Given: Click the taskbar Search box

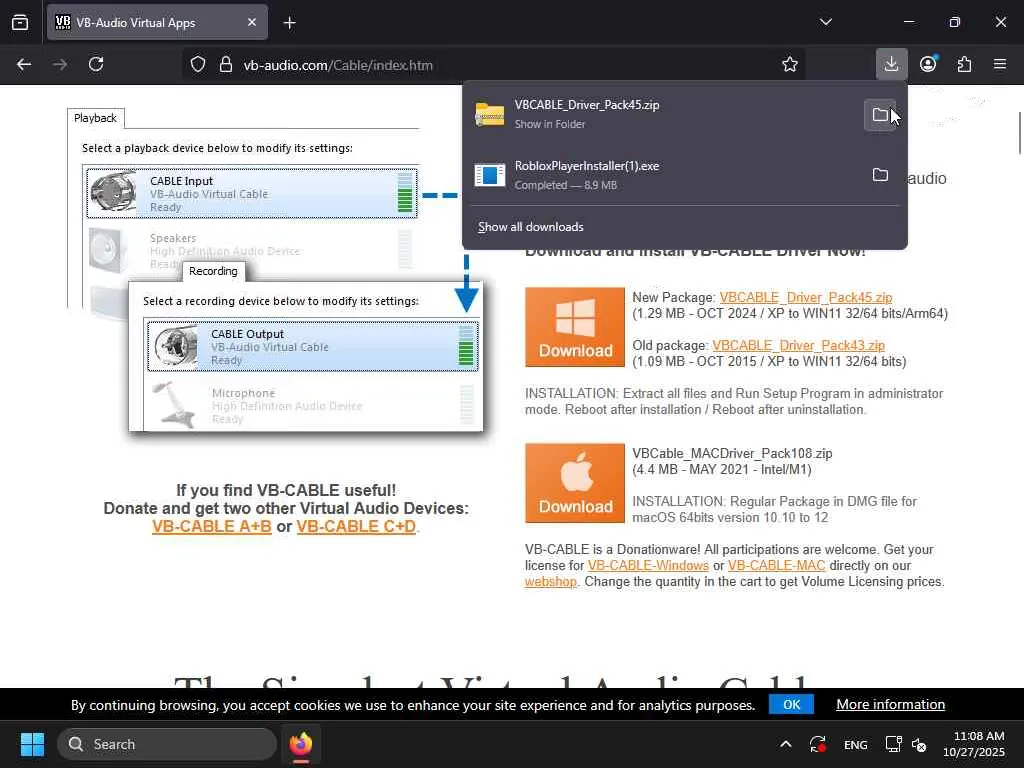Looking at the screenshot, I should (x=167, y=744).
